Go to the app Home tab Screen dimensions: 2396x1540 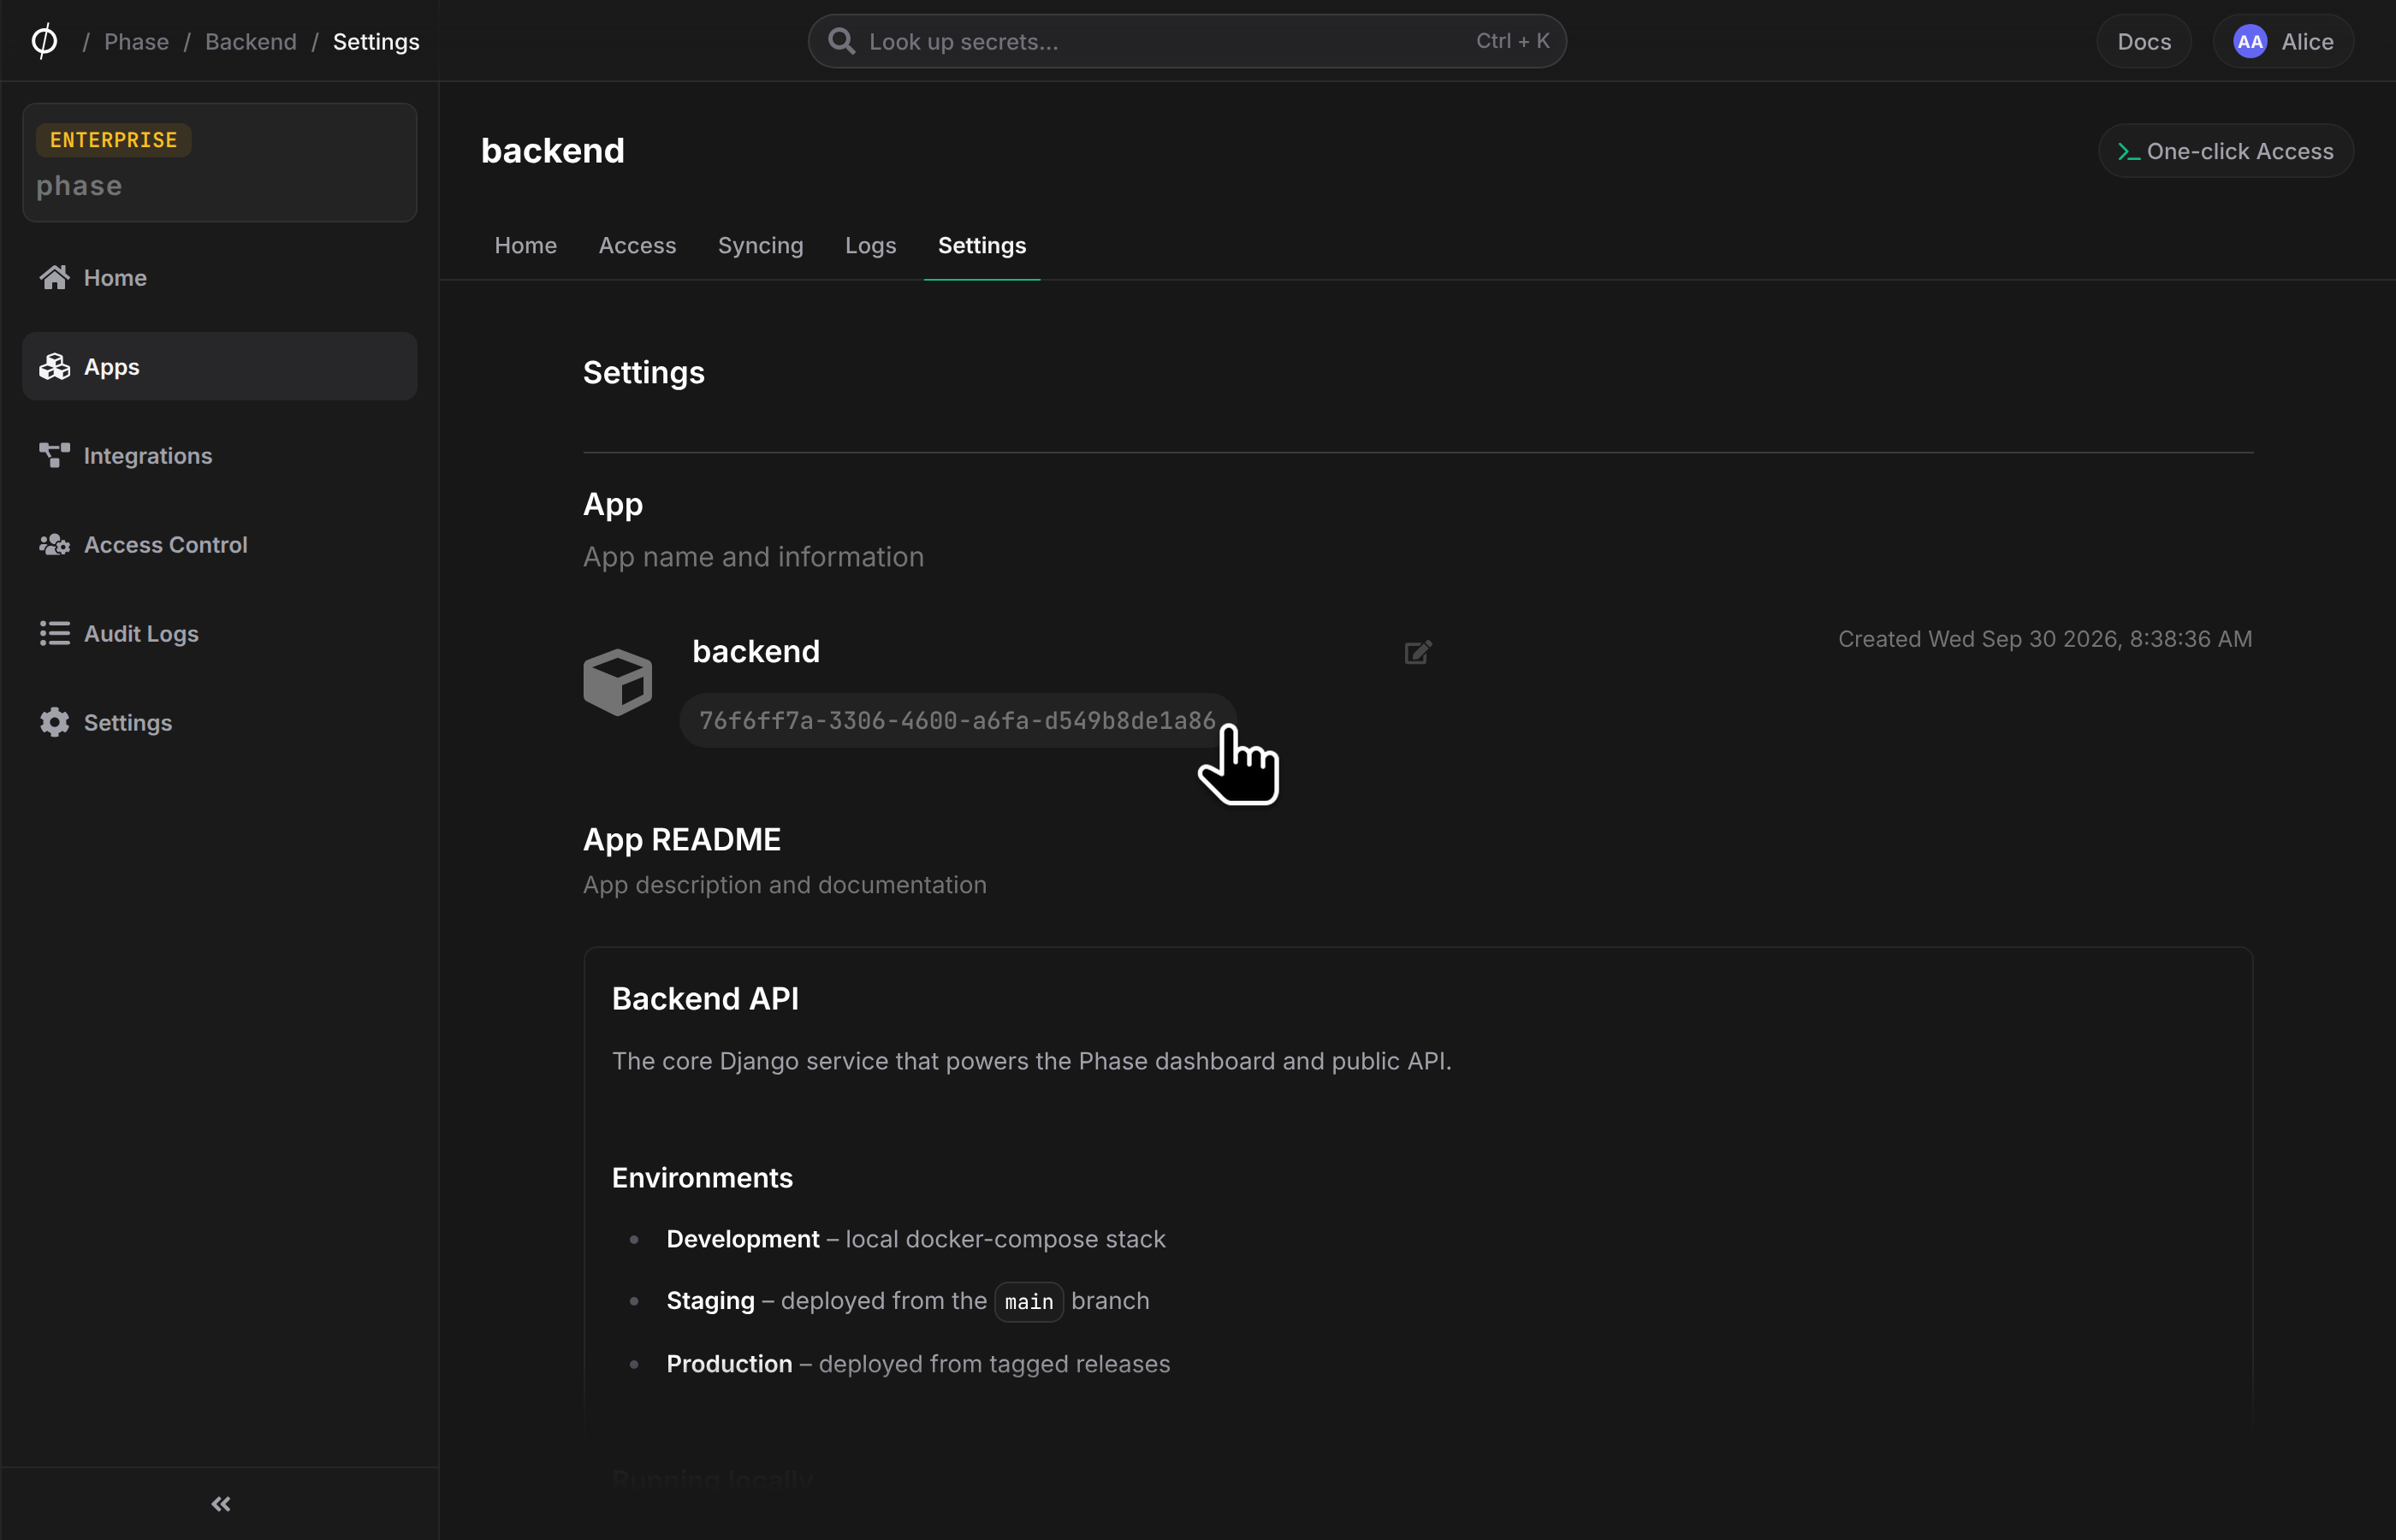click(x=525, y=245)
